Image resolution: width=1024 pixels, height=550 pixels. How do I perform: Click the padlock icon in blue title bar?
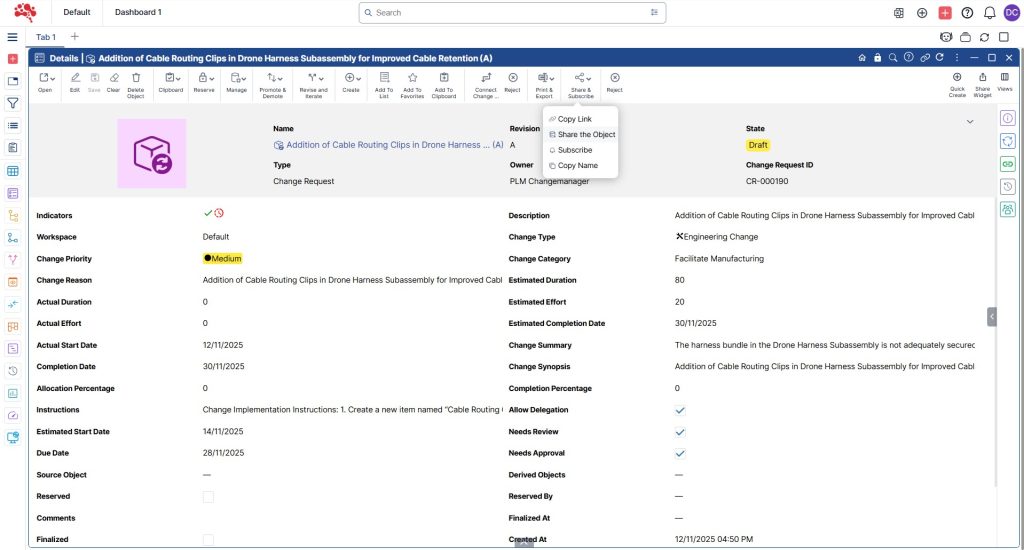pos(878,57)
